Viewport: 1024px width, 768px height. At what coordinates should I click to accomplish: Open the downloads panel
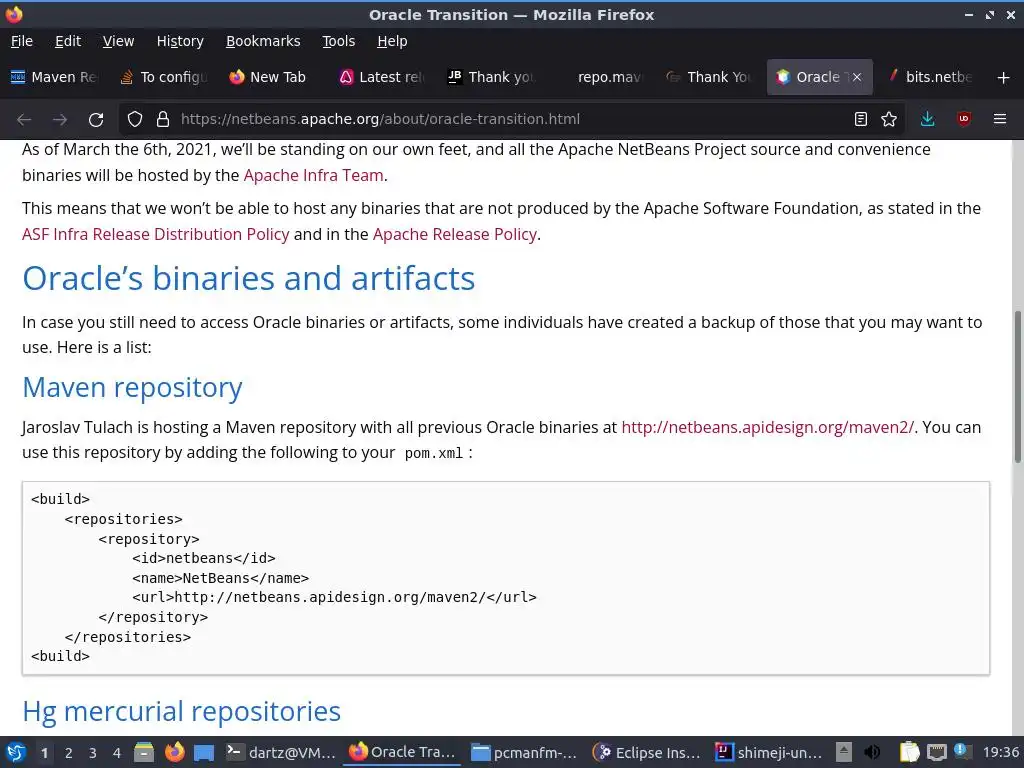927,120
